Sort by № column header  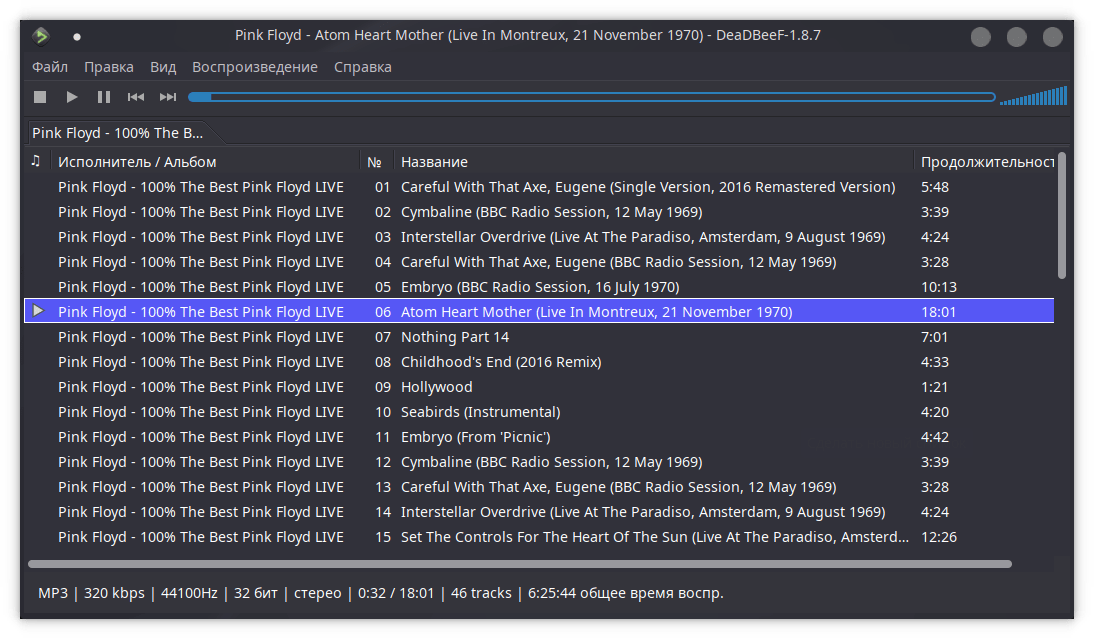click(376, 162)
